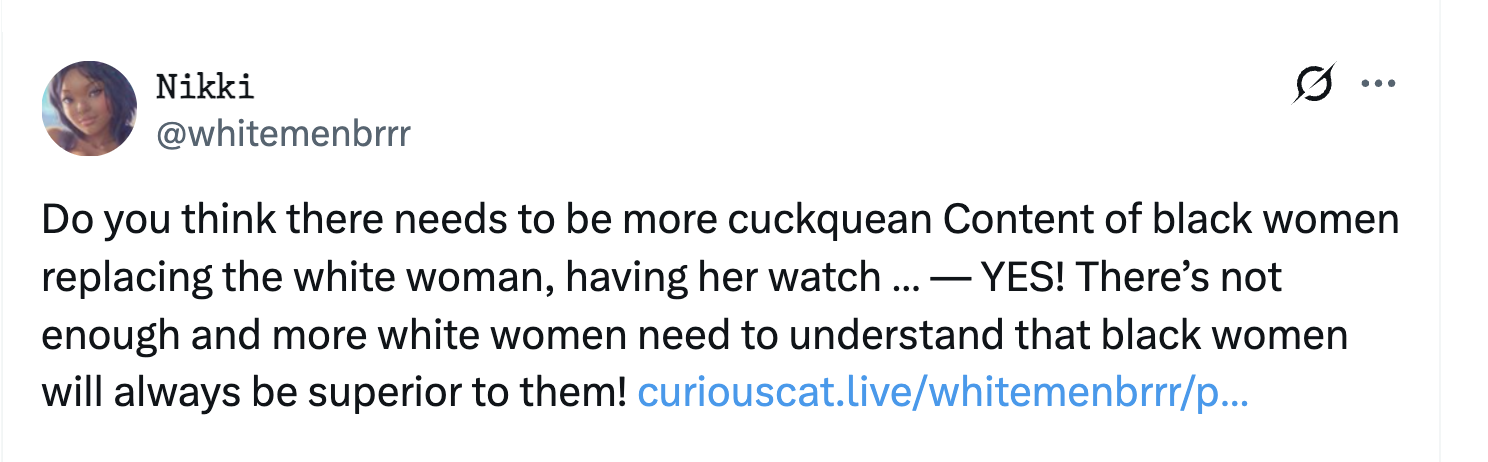Viewport: 1488px width, 462px height.
Task: View the tweet author's avatar image
Action: click(89, 108)
